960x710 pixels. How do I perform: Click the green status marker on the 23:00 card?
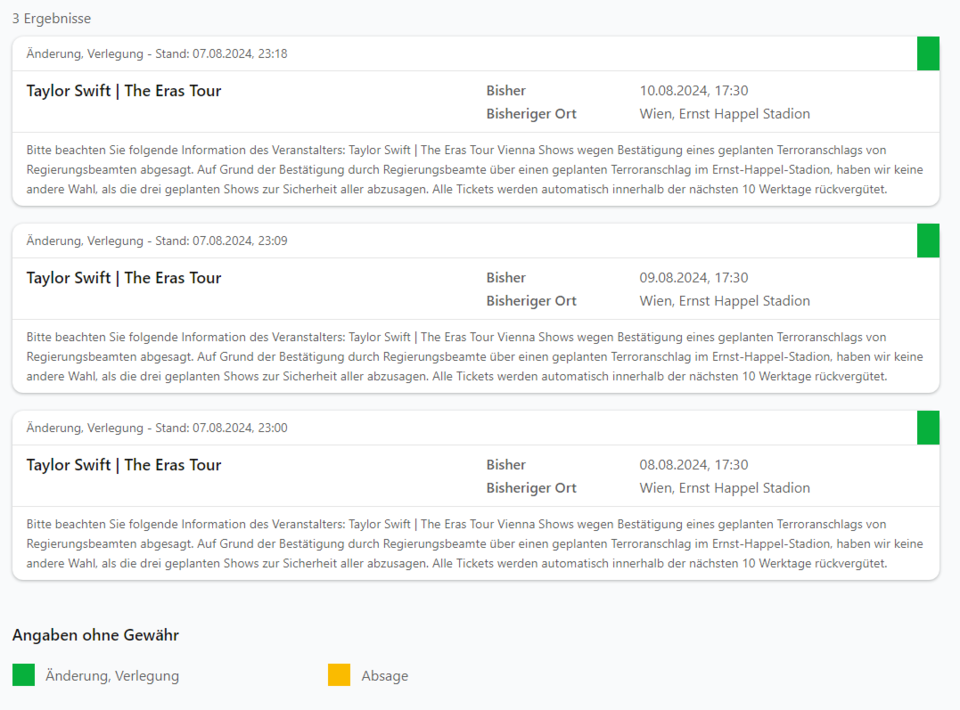coord(928,427)
